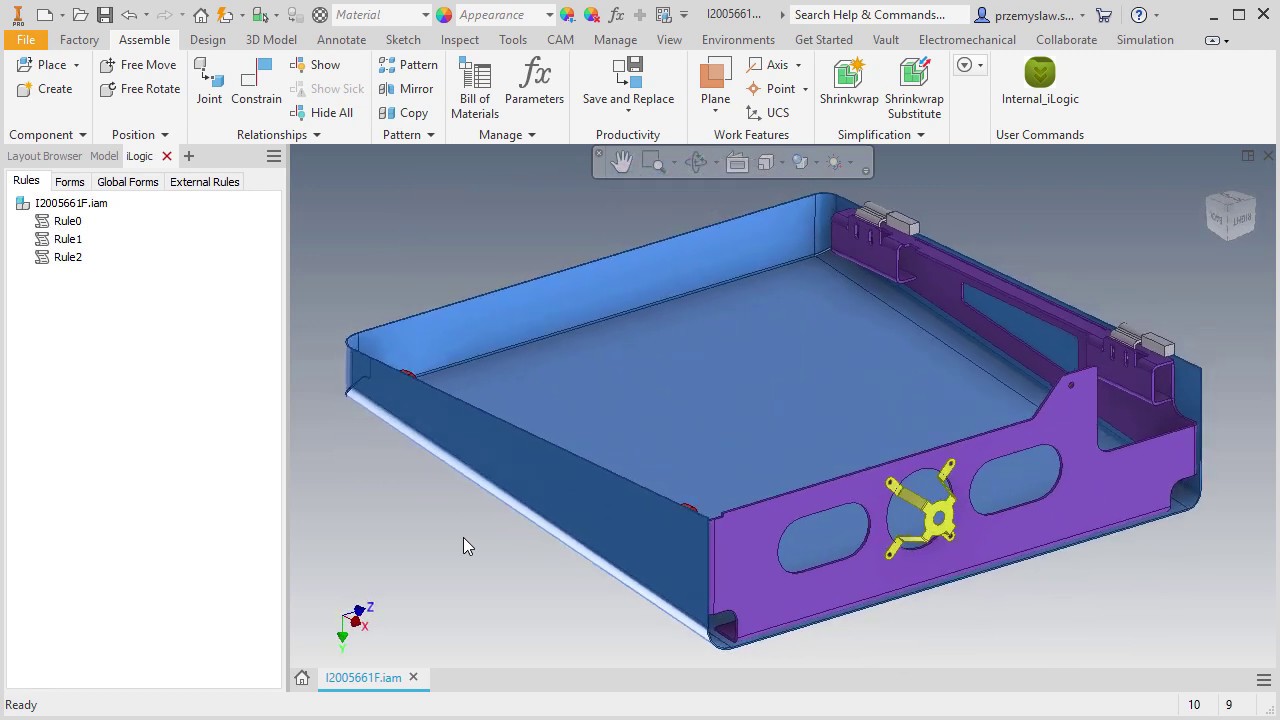The width and height of the screenshot is (1280, 720).
Task: Close the I2005661F.iam document tab
Action: point(413,678)
